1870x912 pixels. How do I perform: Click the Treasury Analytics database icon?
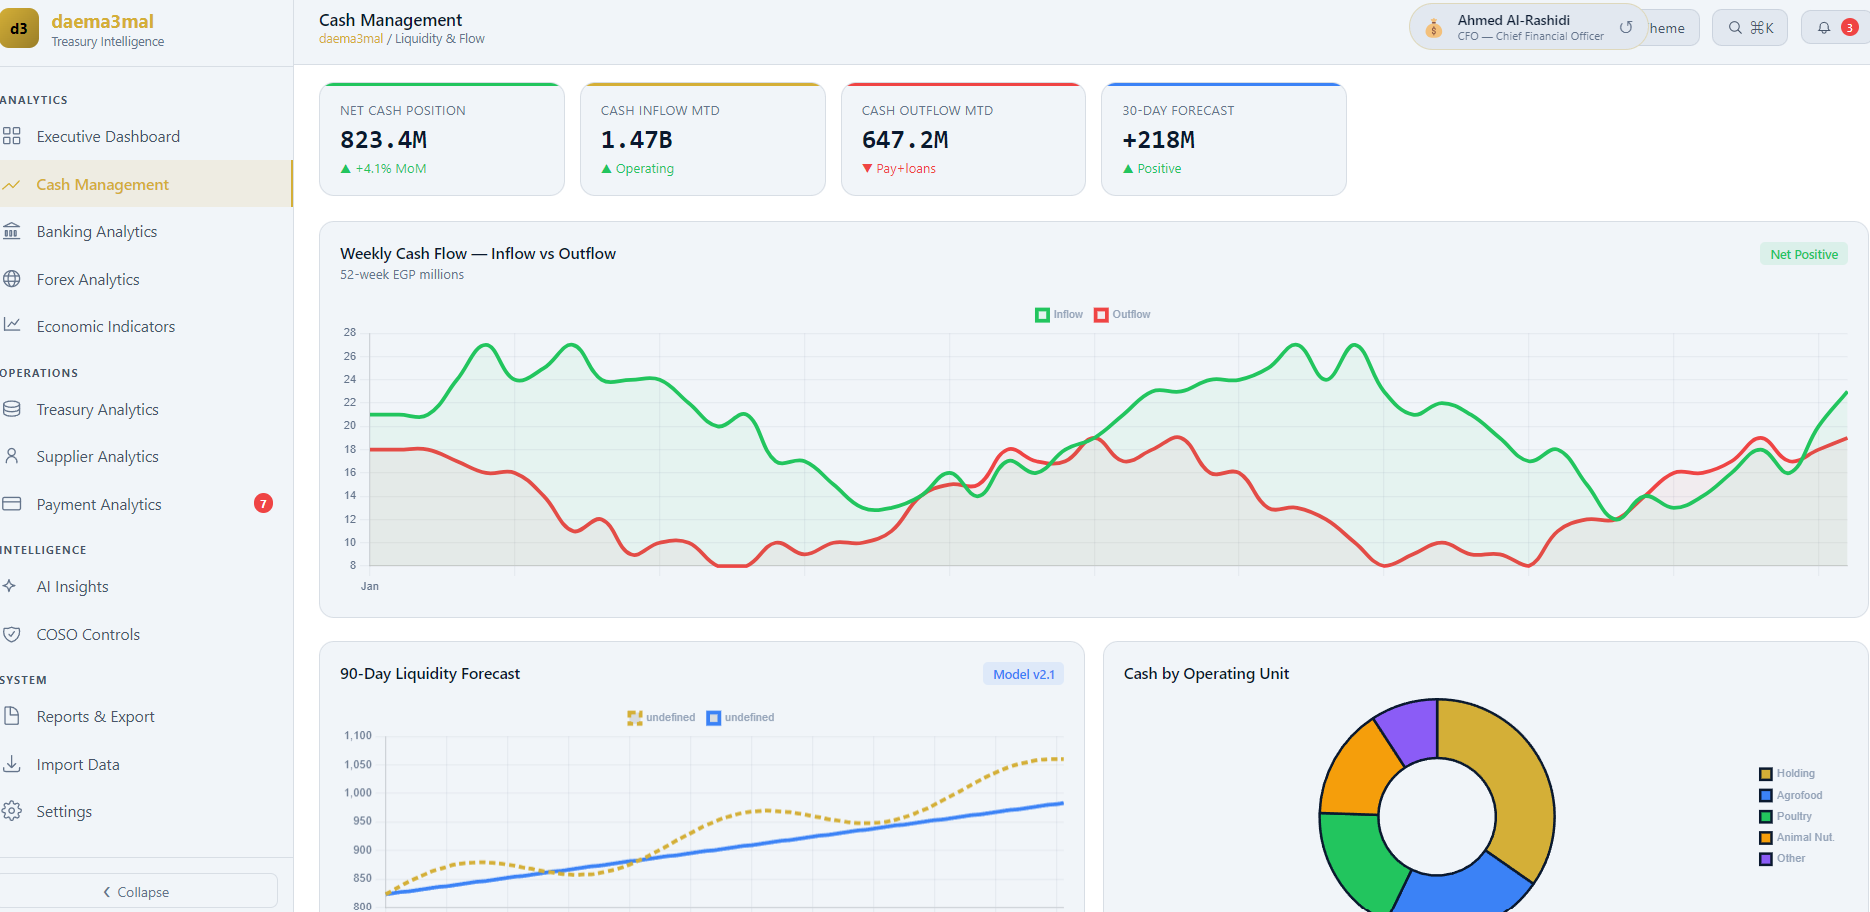(x=12, y=409)
